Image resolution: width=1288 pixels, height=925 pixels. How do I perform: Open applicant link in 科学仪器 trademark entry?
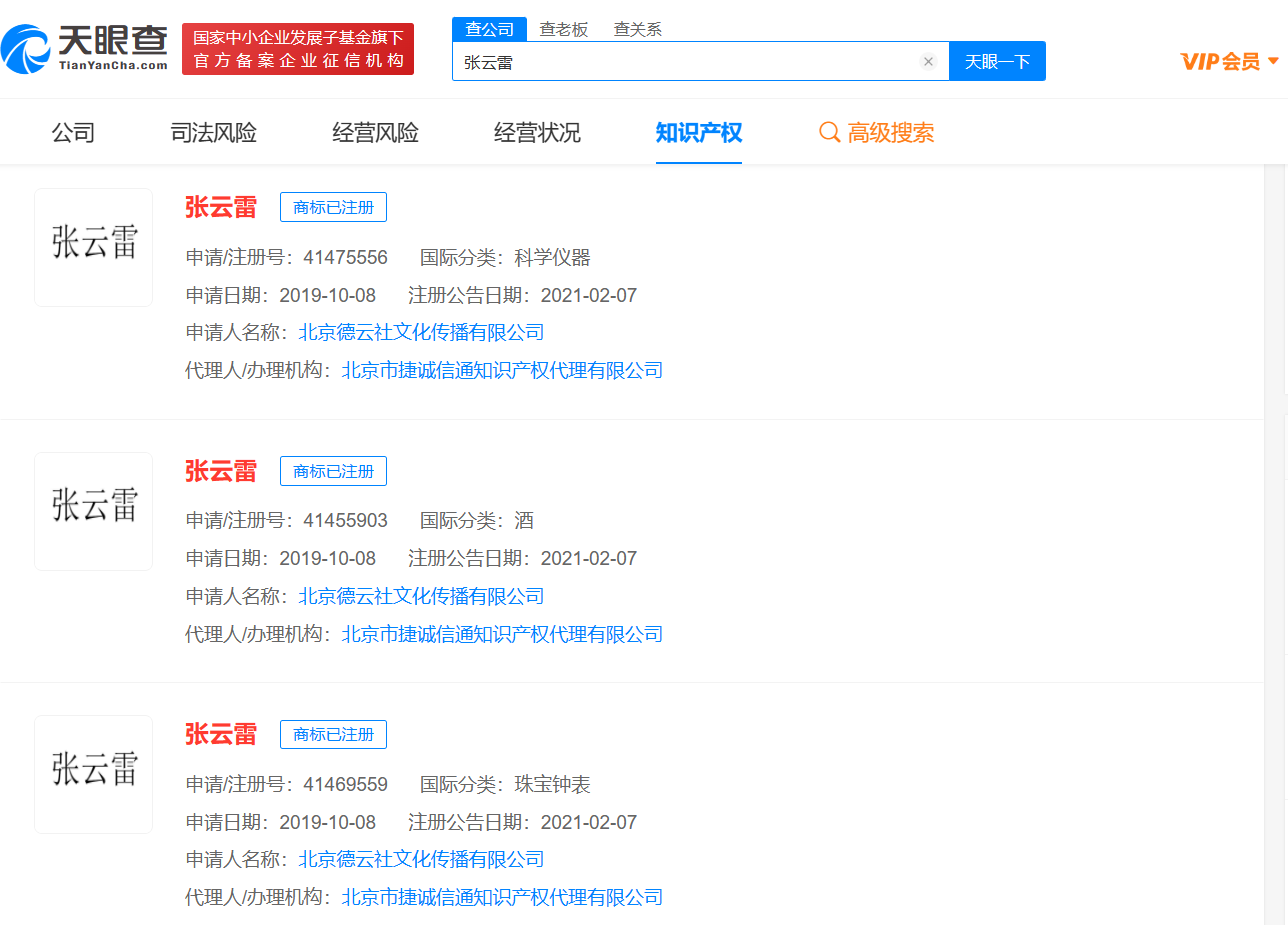click(421, 333)
